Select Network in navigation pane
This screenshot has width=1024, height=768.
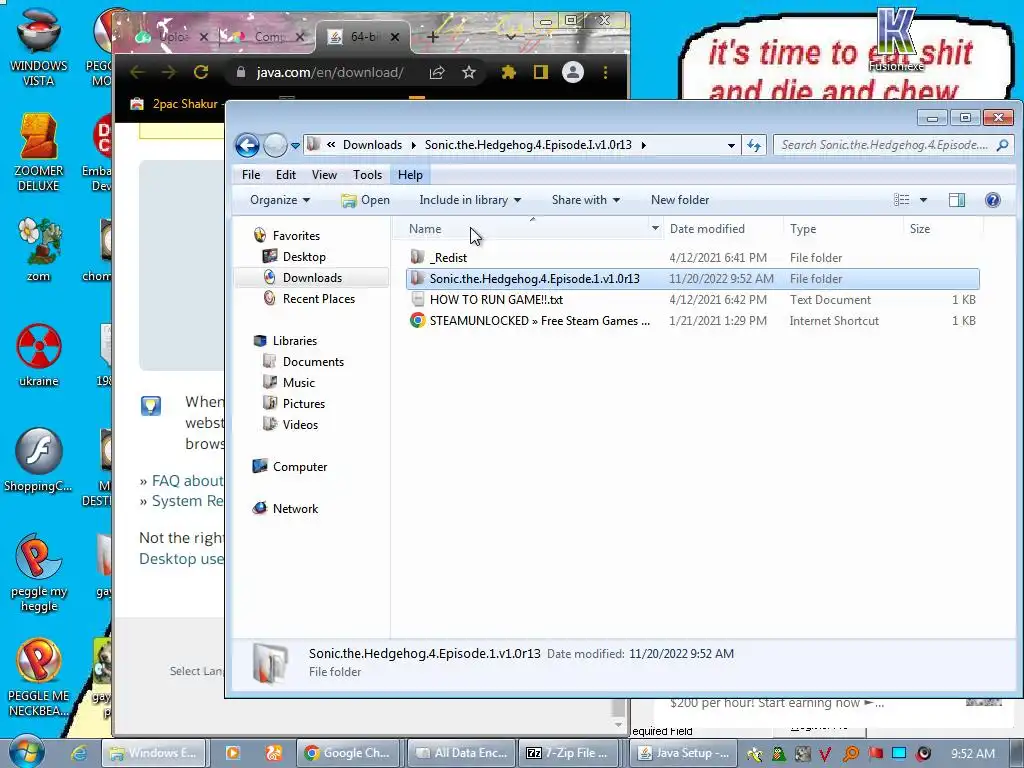(x=295, y=509)
